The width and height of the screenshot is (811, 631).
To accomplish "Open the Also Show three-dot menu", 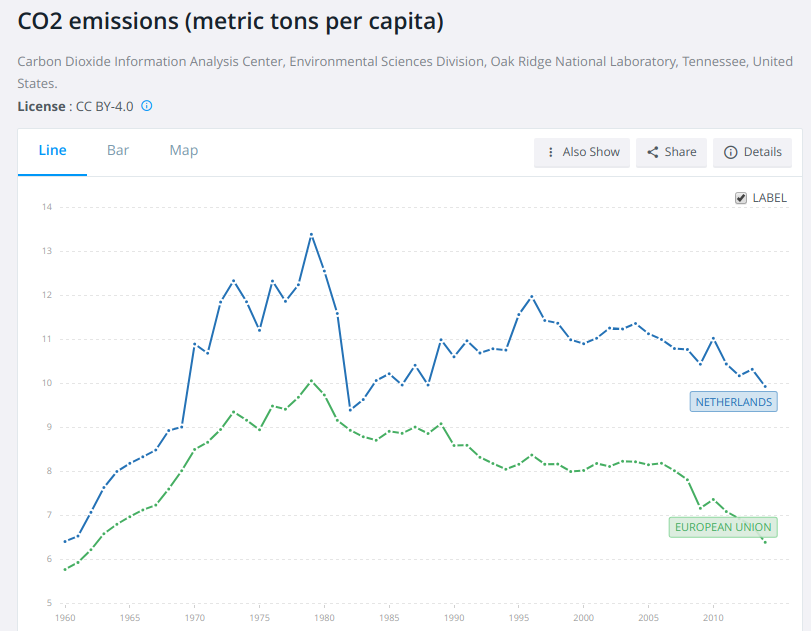I will (550, 152).
